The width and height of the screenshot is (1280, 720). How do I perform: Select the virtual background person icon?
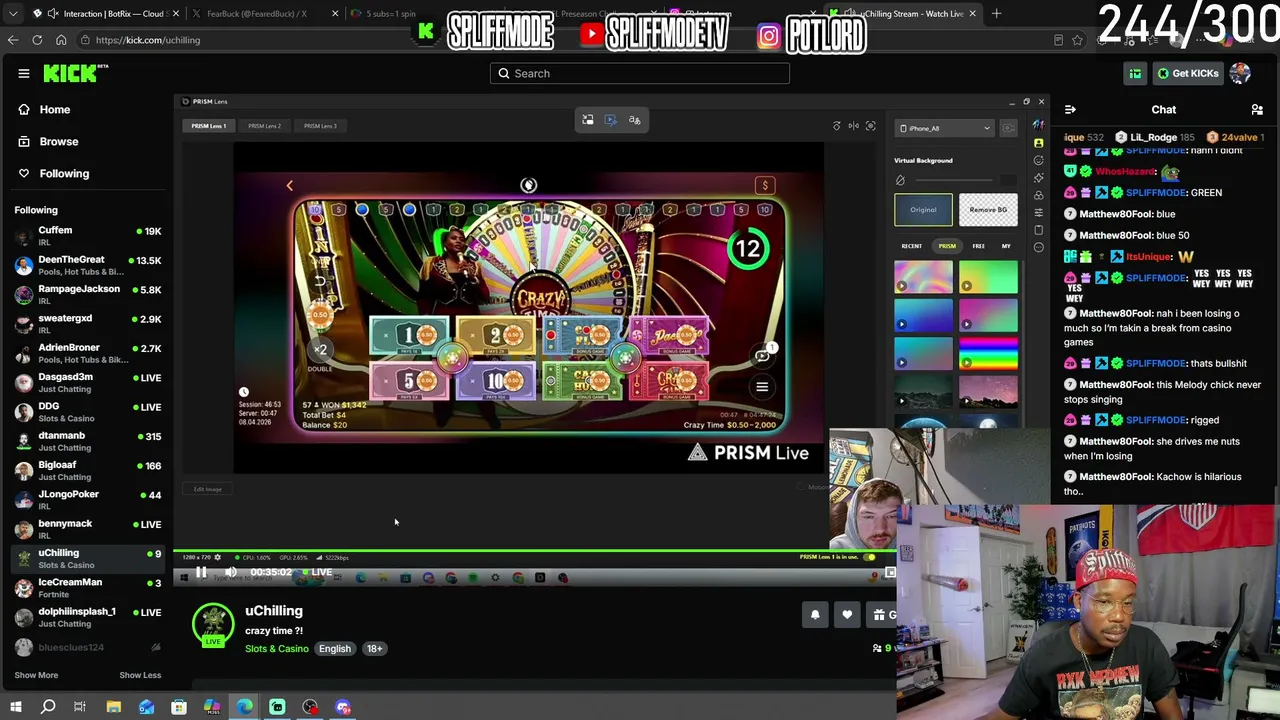(1038, 143)
